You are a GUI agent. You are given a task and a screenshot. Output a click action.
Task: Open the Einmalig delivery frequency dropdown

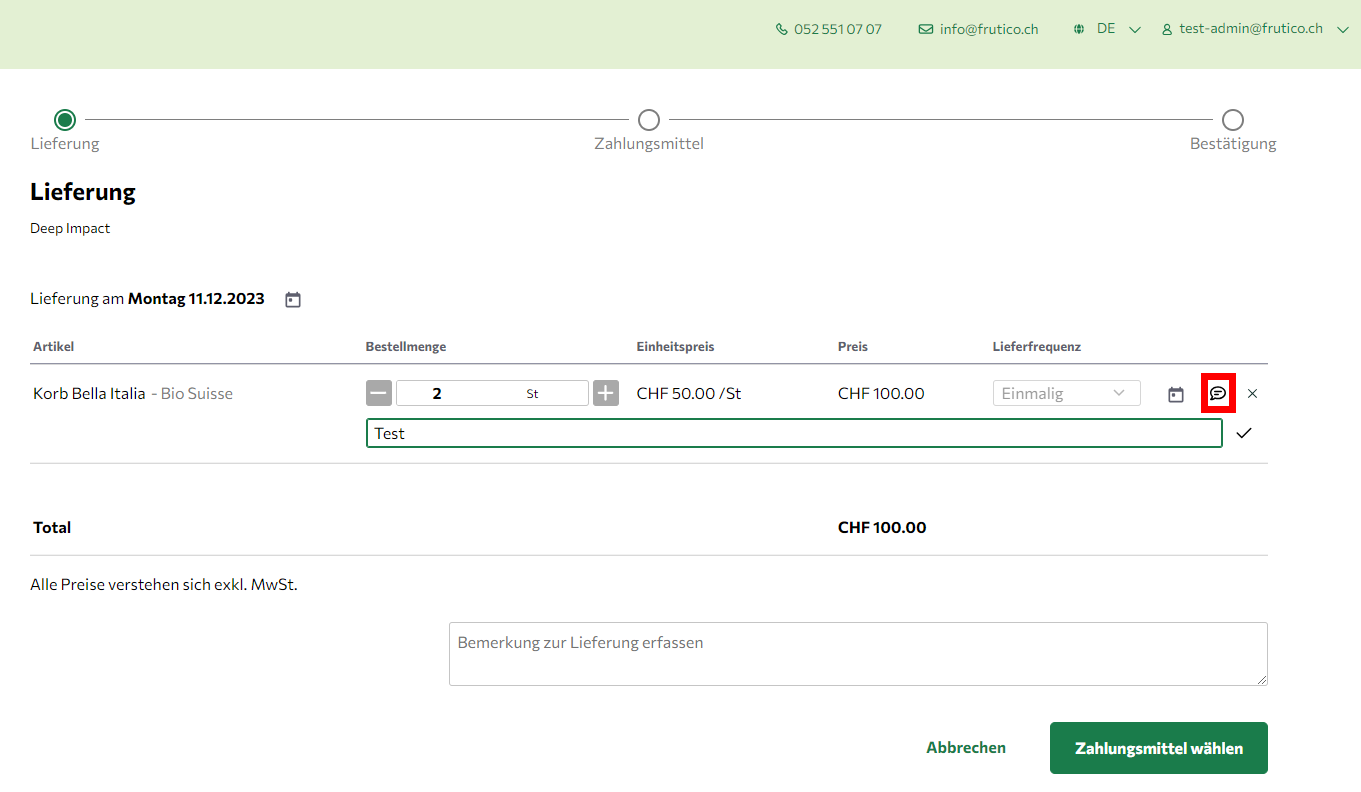[1066, 393]
